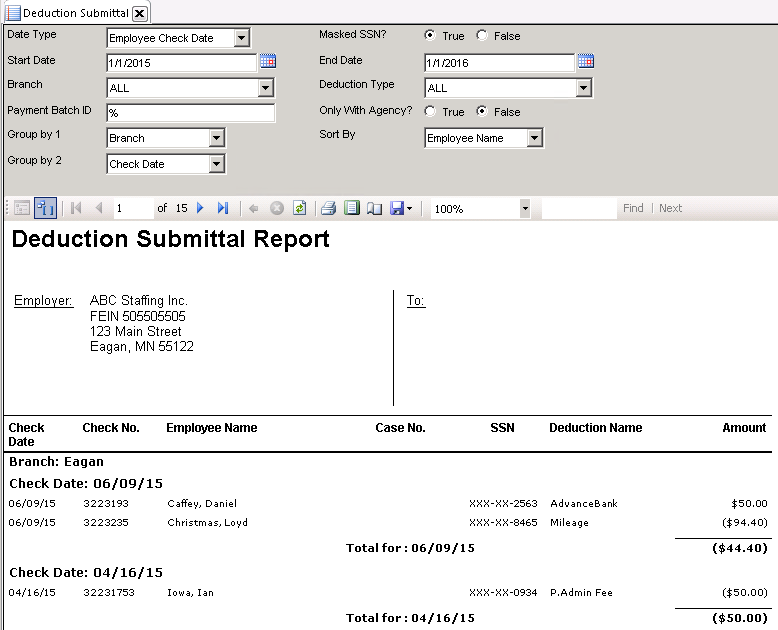
Task: Click the Deduction Name column header
Action: click(595, 428)
